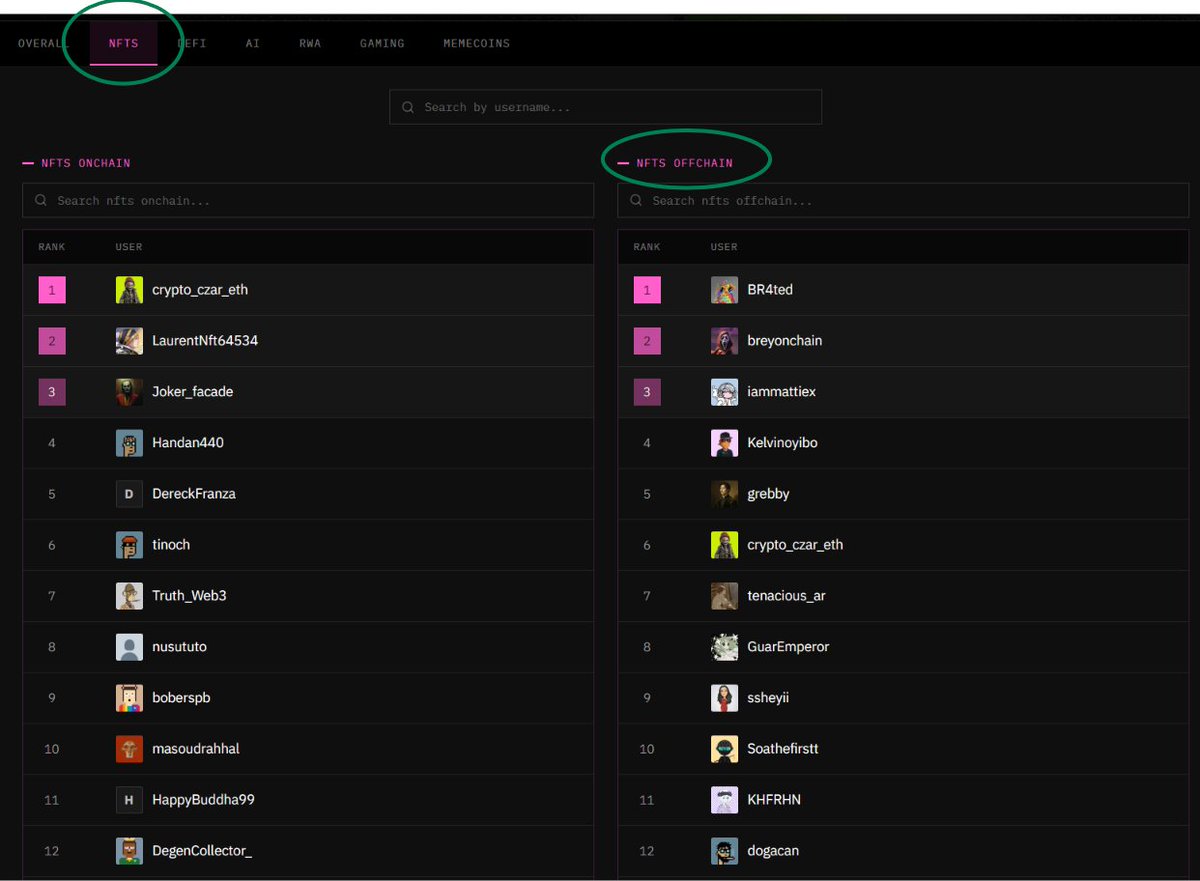Click grebby avatar
The image size is (1200, 881).
tap(724, 494)
